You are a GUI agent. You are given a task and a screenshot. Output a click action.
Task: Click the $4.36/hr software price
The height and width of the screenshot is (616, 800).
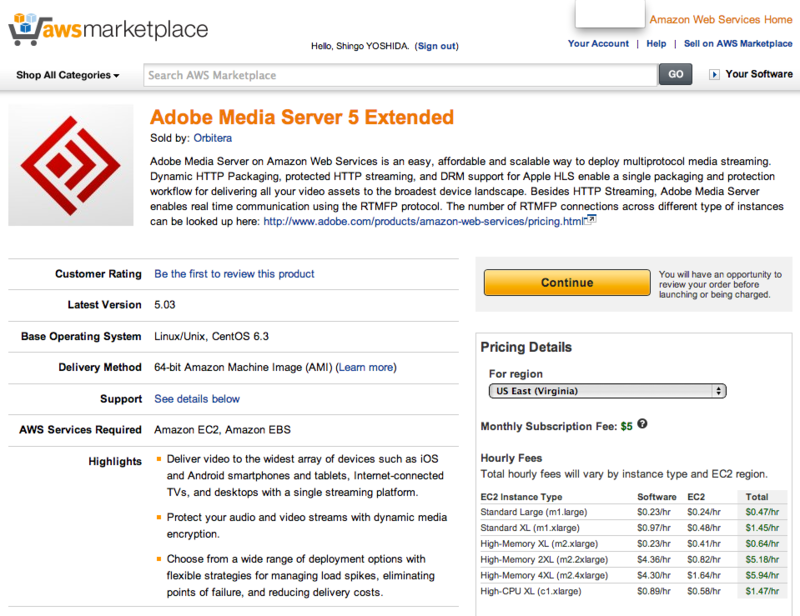coord(654,559)
